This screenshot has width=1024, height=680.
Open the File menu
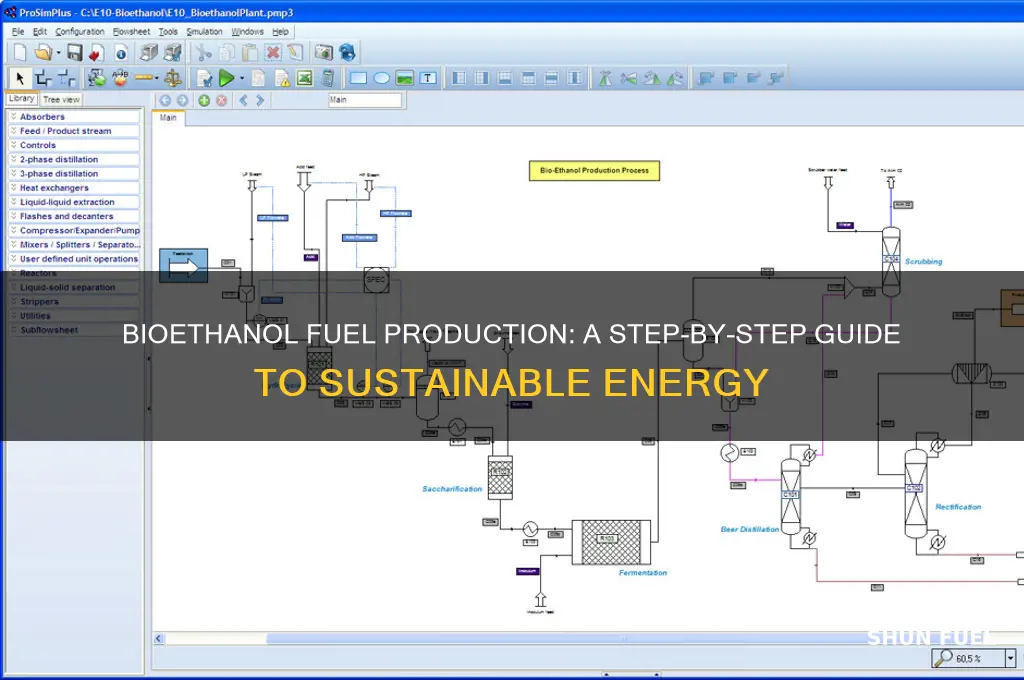[18, 31]
